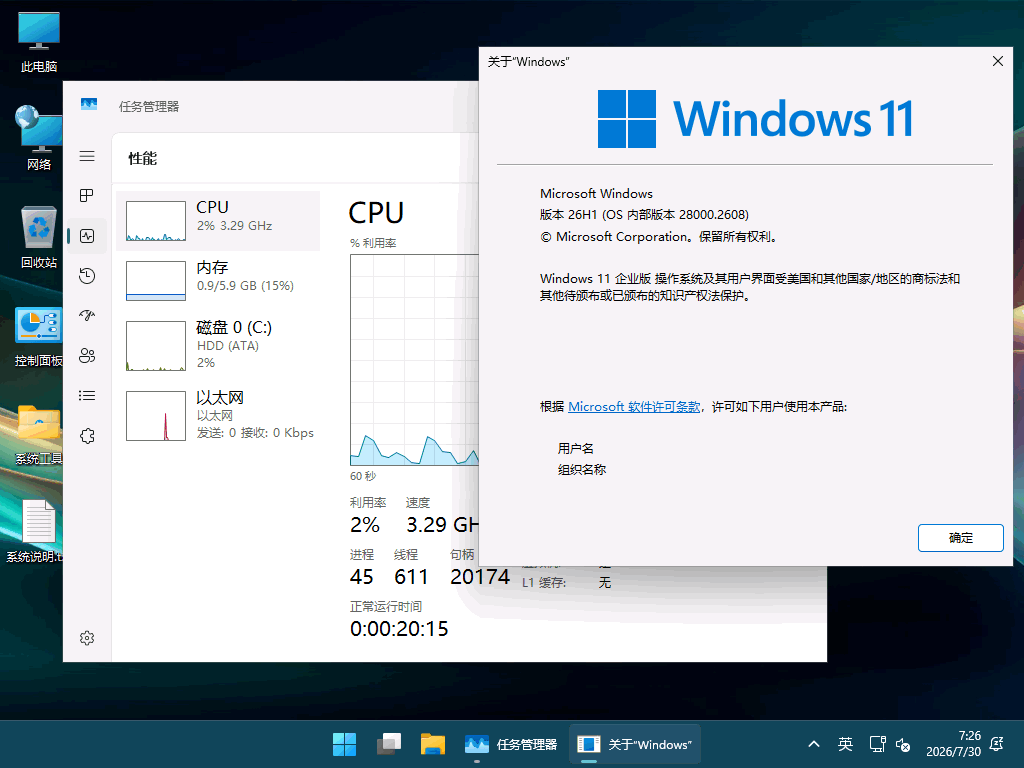1024x768 pixels.
Task: Click the 版本 26H1 version text line
Action: click(644, 215)
